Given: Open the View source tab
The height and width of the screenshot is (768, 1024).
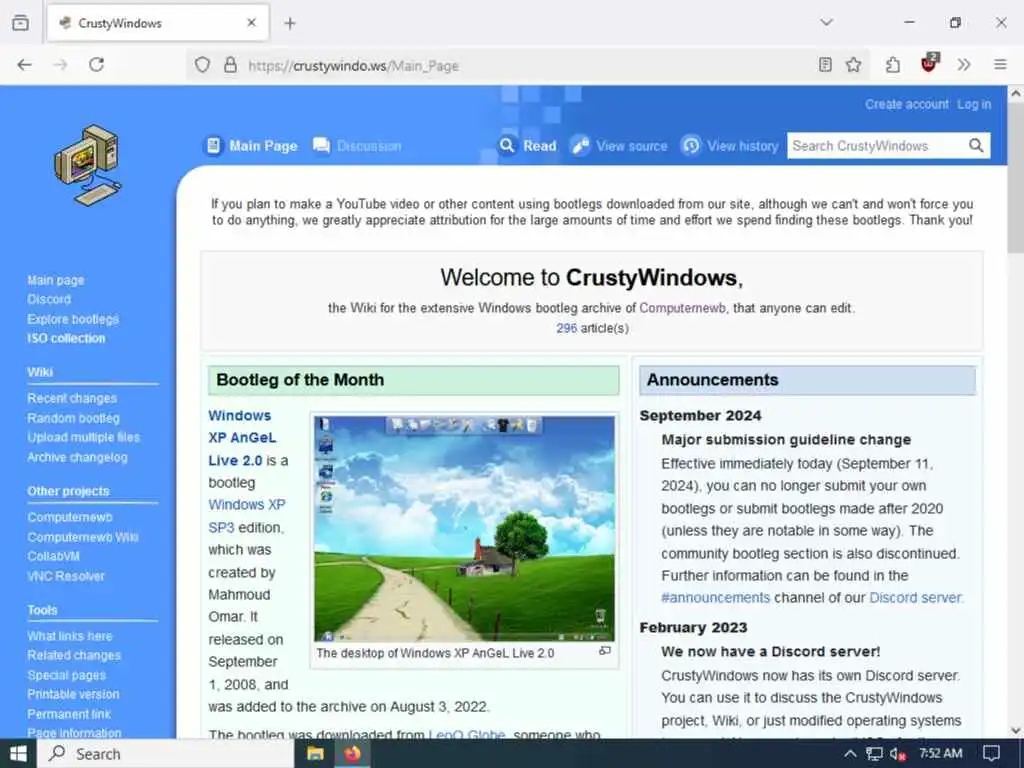Looking at the screenshot, I should [x=619, y=146].
